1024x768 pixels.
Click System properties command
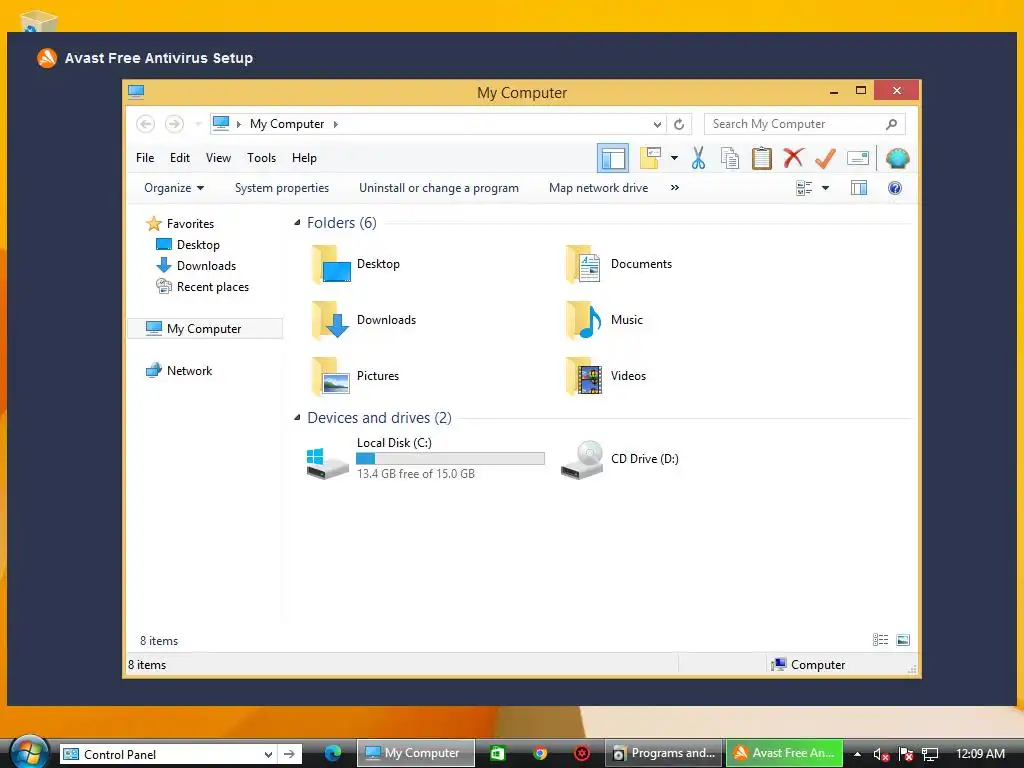pyautogui.click(x=281, y=188)
